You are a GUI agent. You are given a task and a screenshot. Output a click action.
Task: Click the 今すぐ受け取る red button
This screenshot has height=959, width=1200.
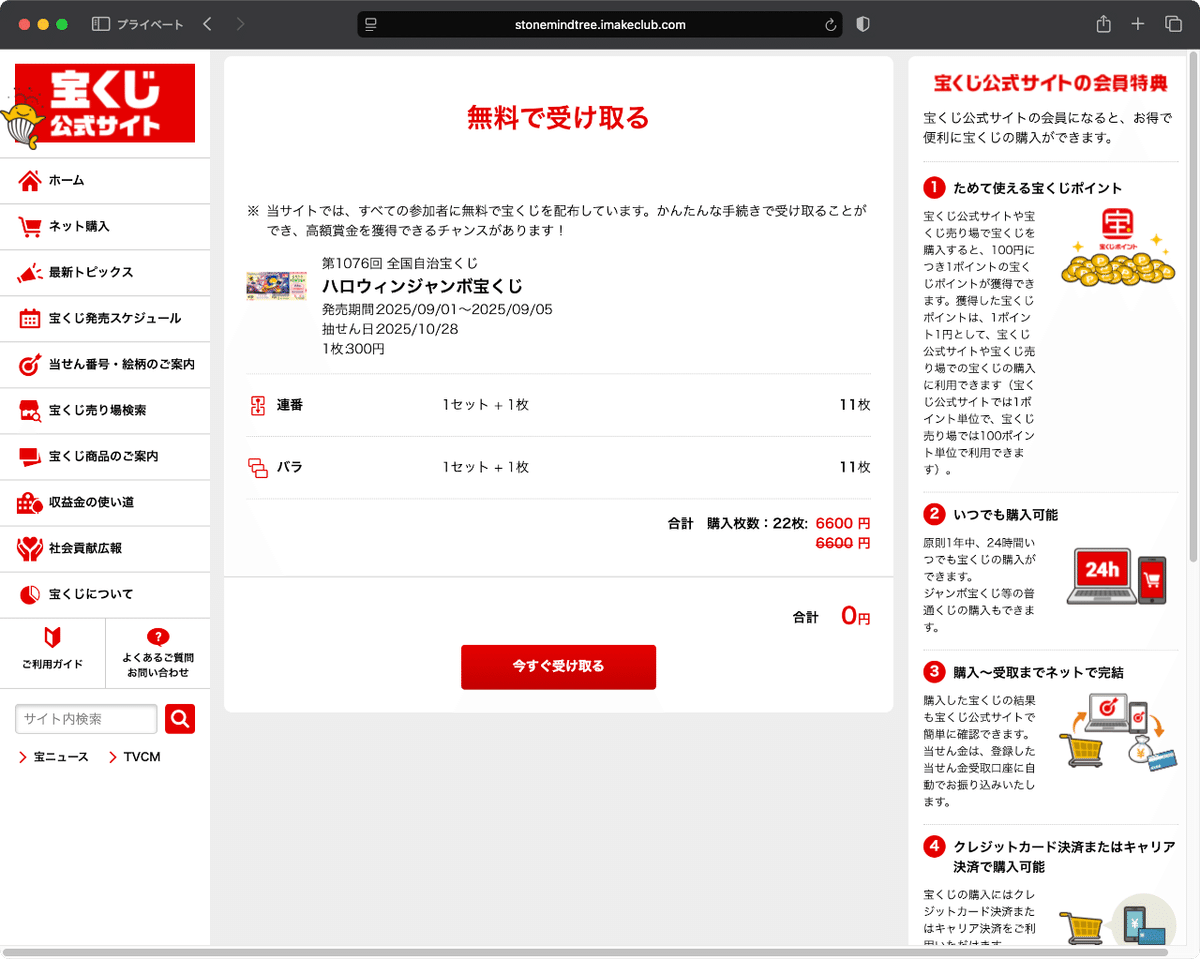tap(558, 667)
